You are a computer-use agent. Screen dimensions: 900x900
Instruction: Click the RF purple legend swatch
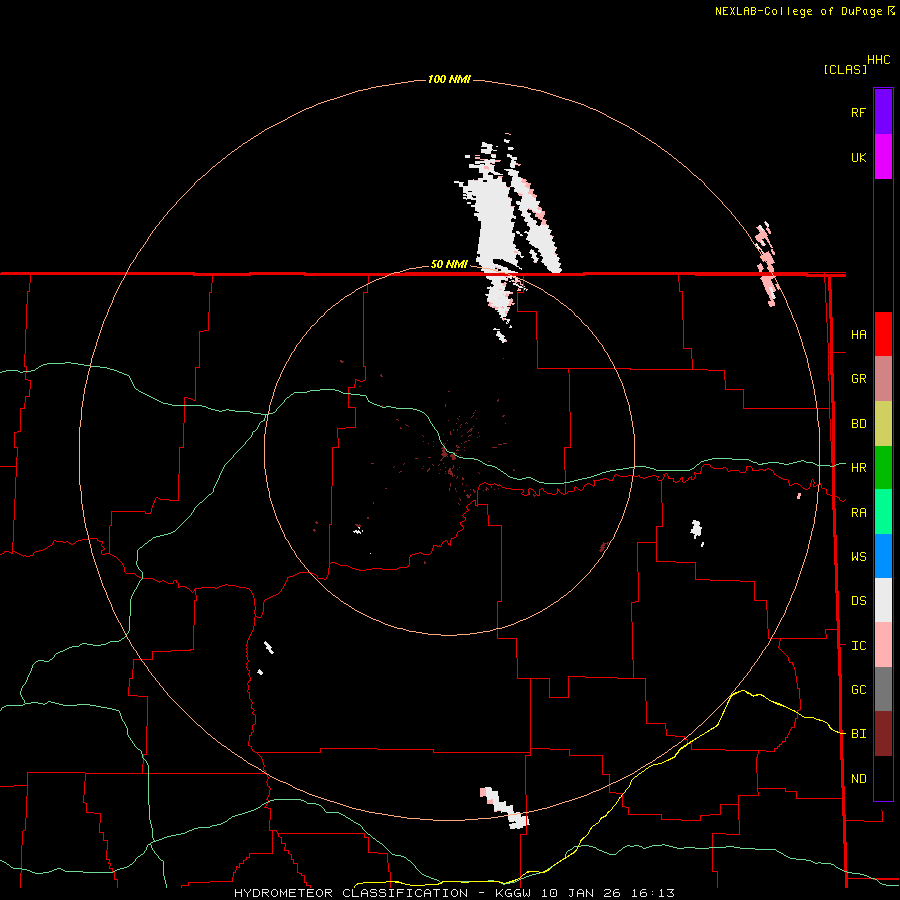tap(883, 112)
